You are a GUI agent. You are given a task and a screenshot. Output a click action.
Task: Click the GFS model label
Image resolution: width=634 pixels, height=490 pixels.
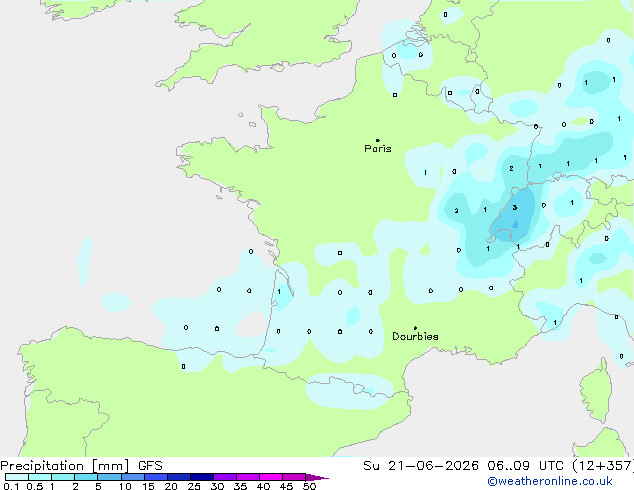150,466
